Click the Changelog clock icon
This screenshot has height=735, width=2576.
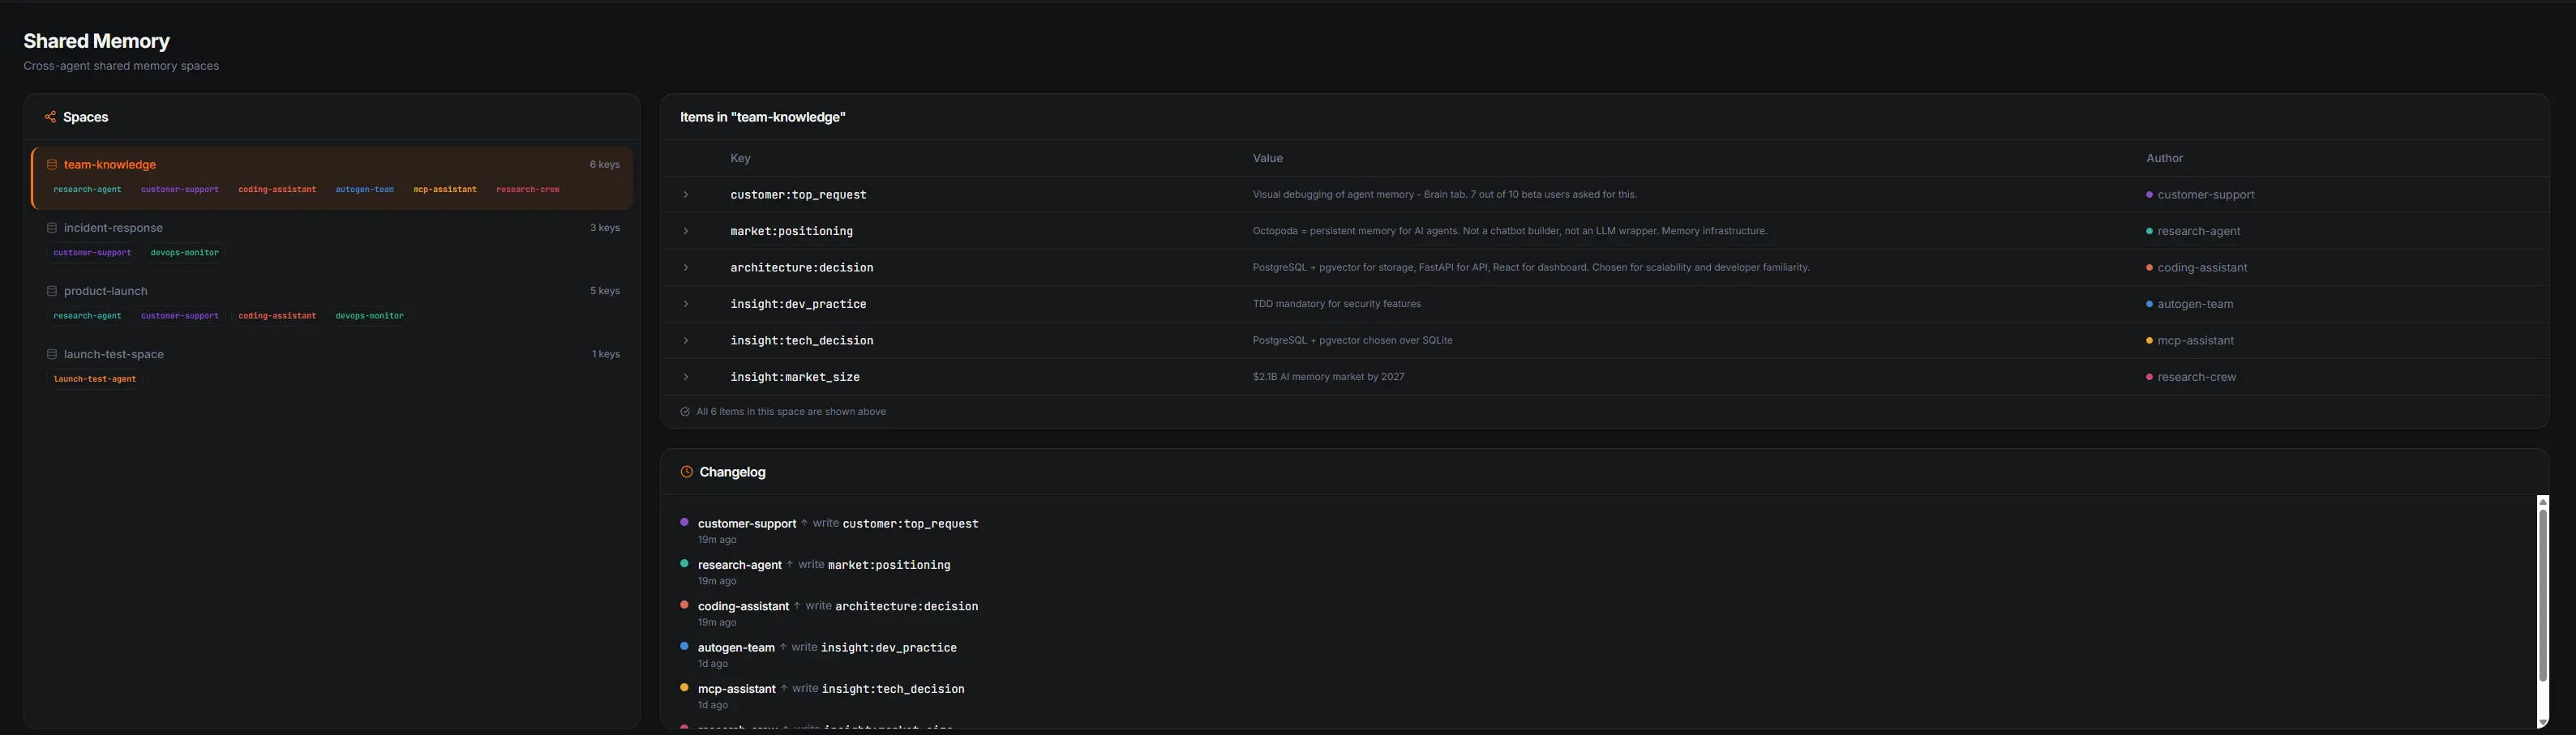coord(686,472)
